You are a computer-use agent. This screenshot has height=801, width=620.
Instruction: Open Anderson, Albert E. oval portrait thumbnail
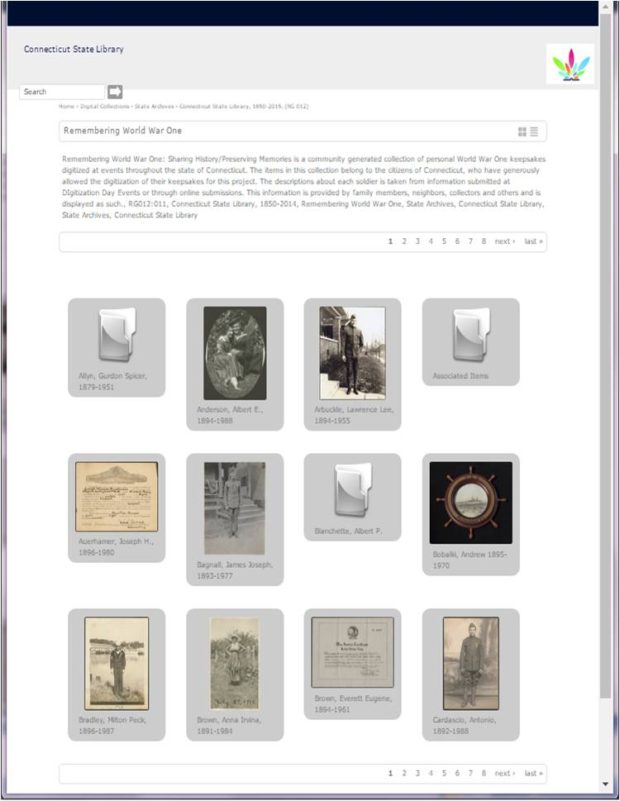click(x=235, y=353)
